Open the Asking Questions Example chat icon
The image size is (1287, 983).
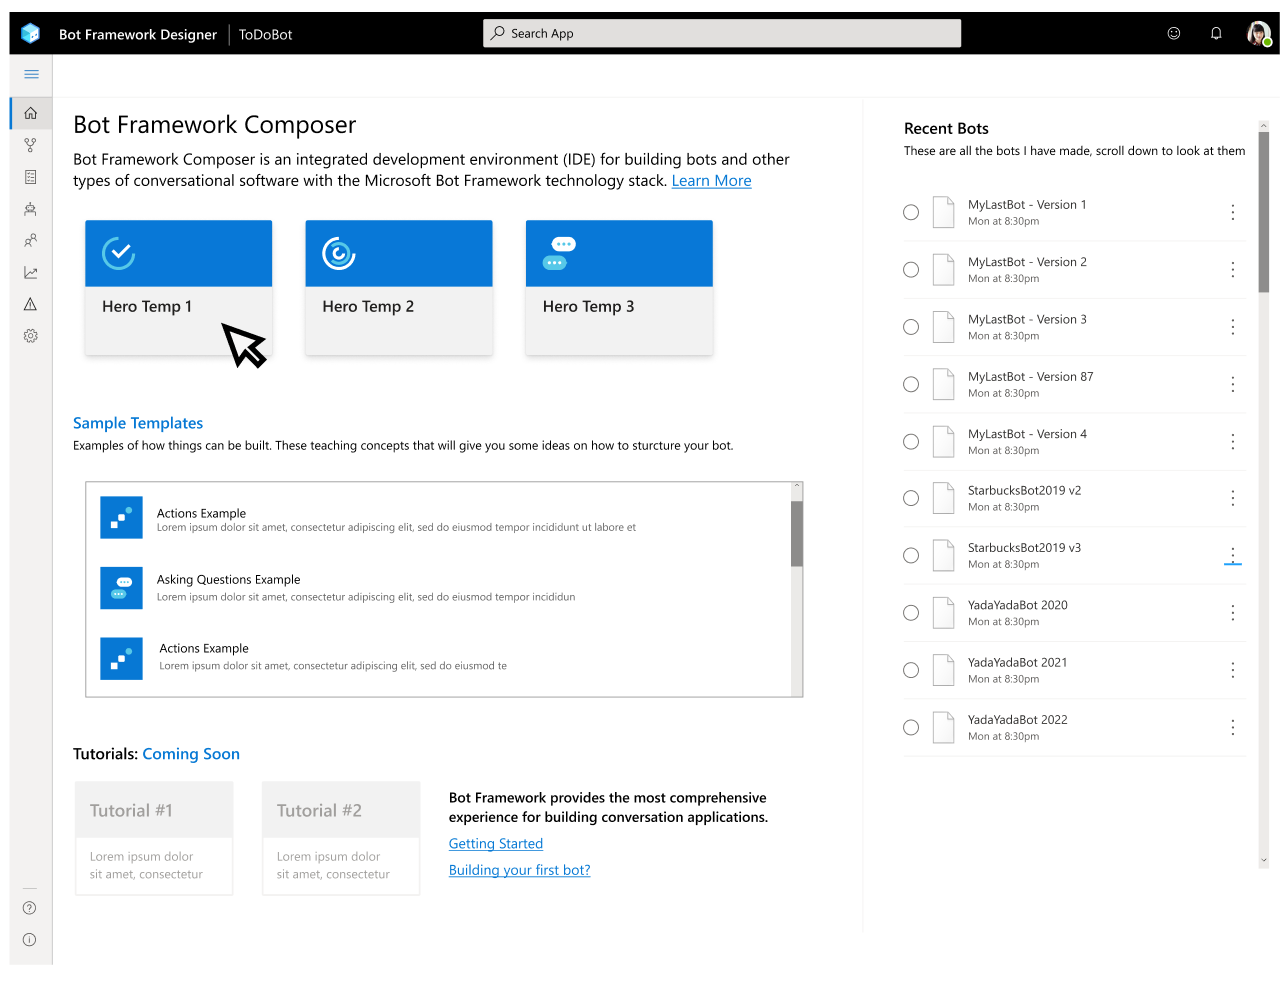click(121, 588)
